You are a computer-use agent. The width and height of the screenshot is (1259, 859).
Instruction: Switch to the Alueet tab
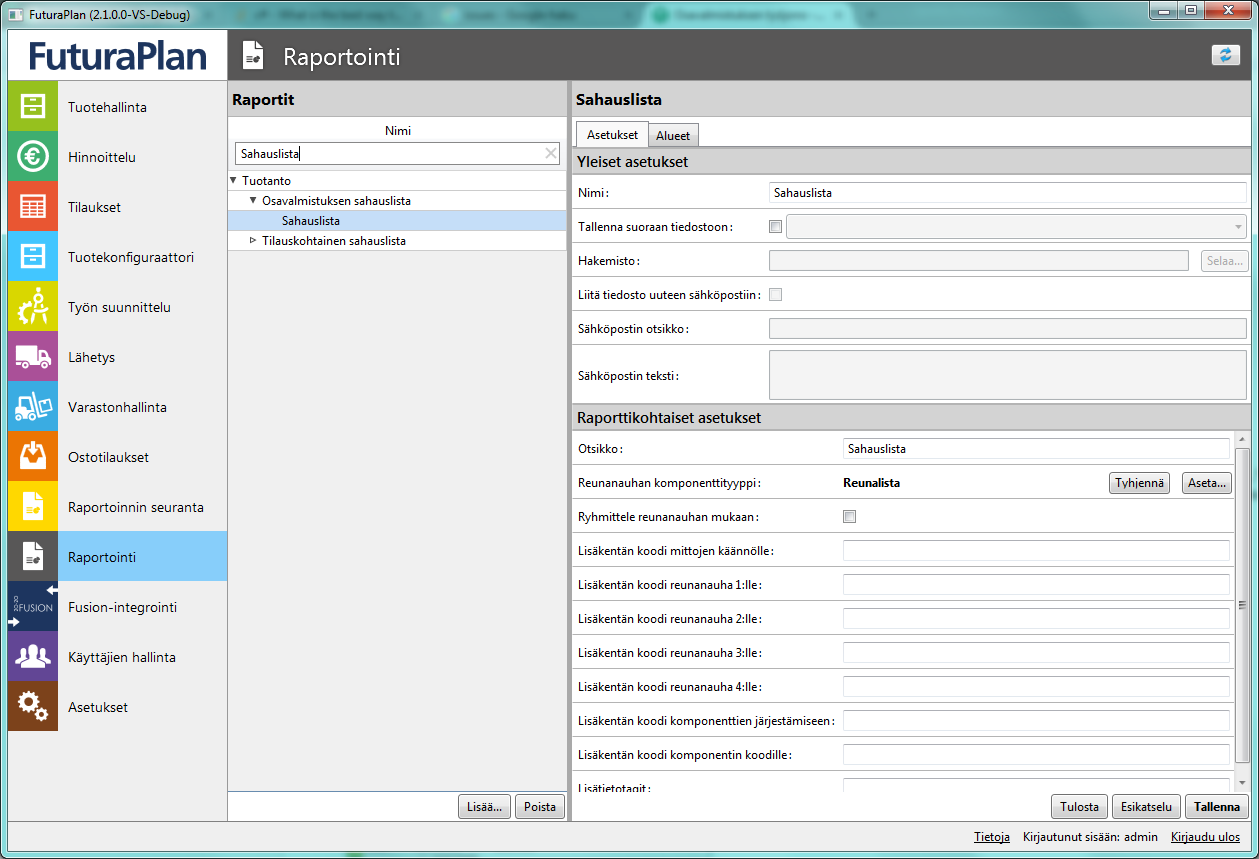point(673,136)
